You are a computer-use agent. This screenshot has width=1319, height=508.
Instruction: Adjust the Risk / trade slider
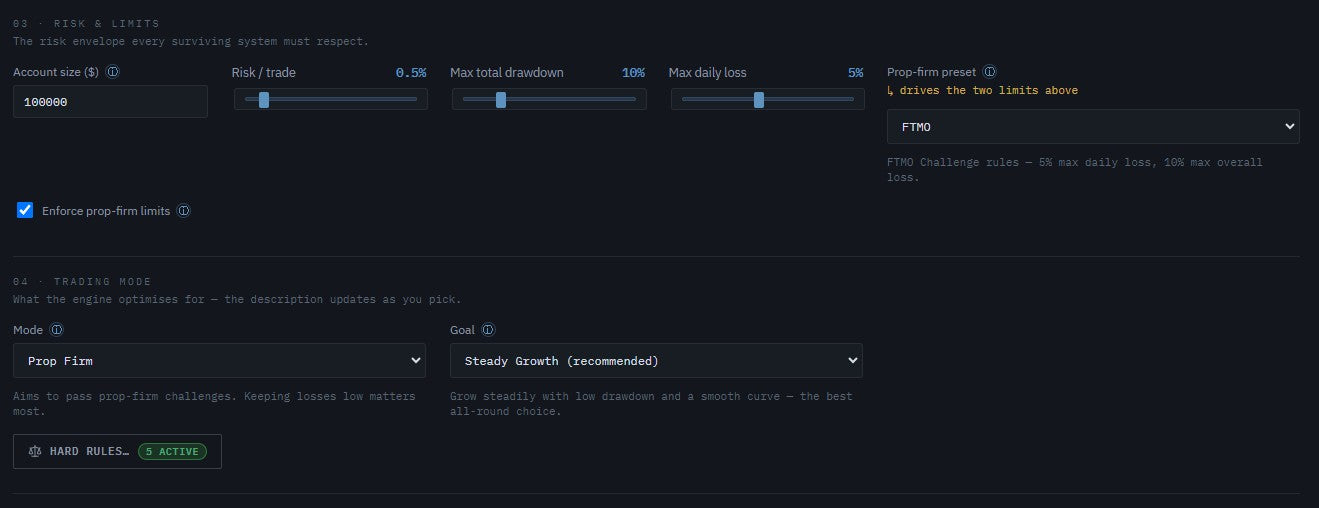coord(330,99)
